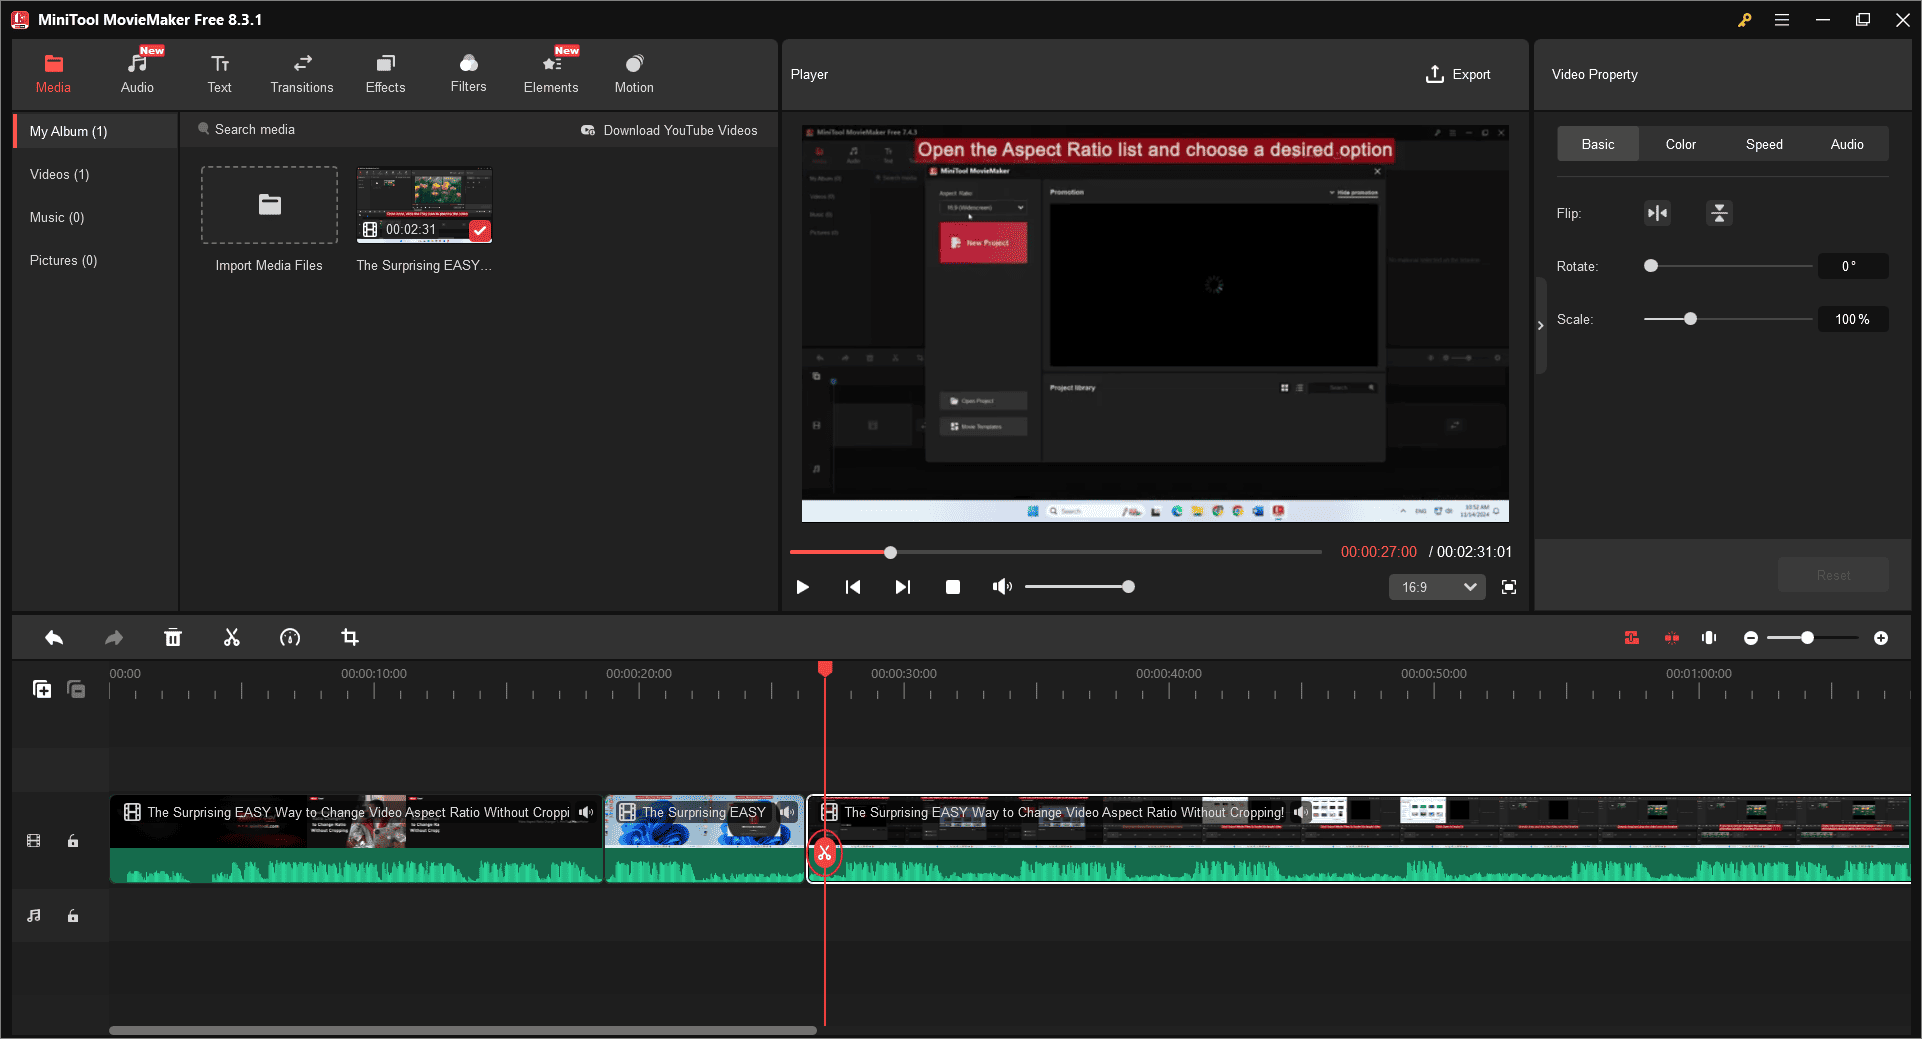Screen dimensions: 1922x1039
Task: Delete selected clip with trash icon
Action: (x=173, y=638)
